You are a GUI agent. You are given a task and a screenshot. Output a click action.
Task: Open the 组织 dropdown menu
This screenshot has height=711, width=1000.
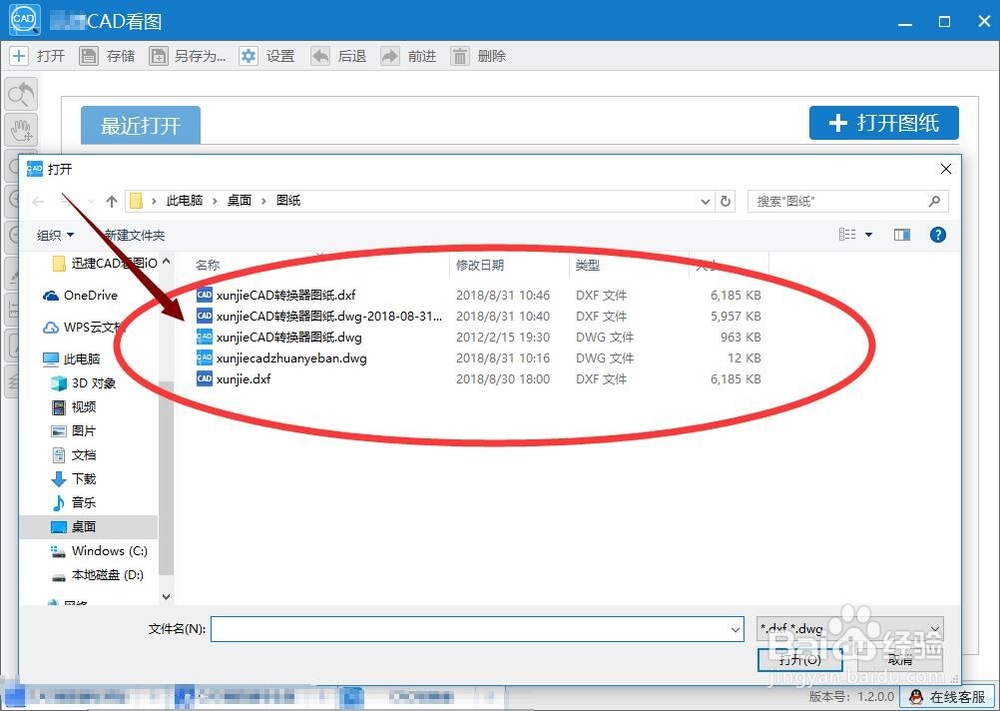(x=55, y=235)
